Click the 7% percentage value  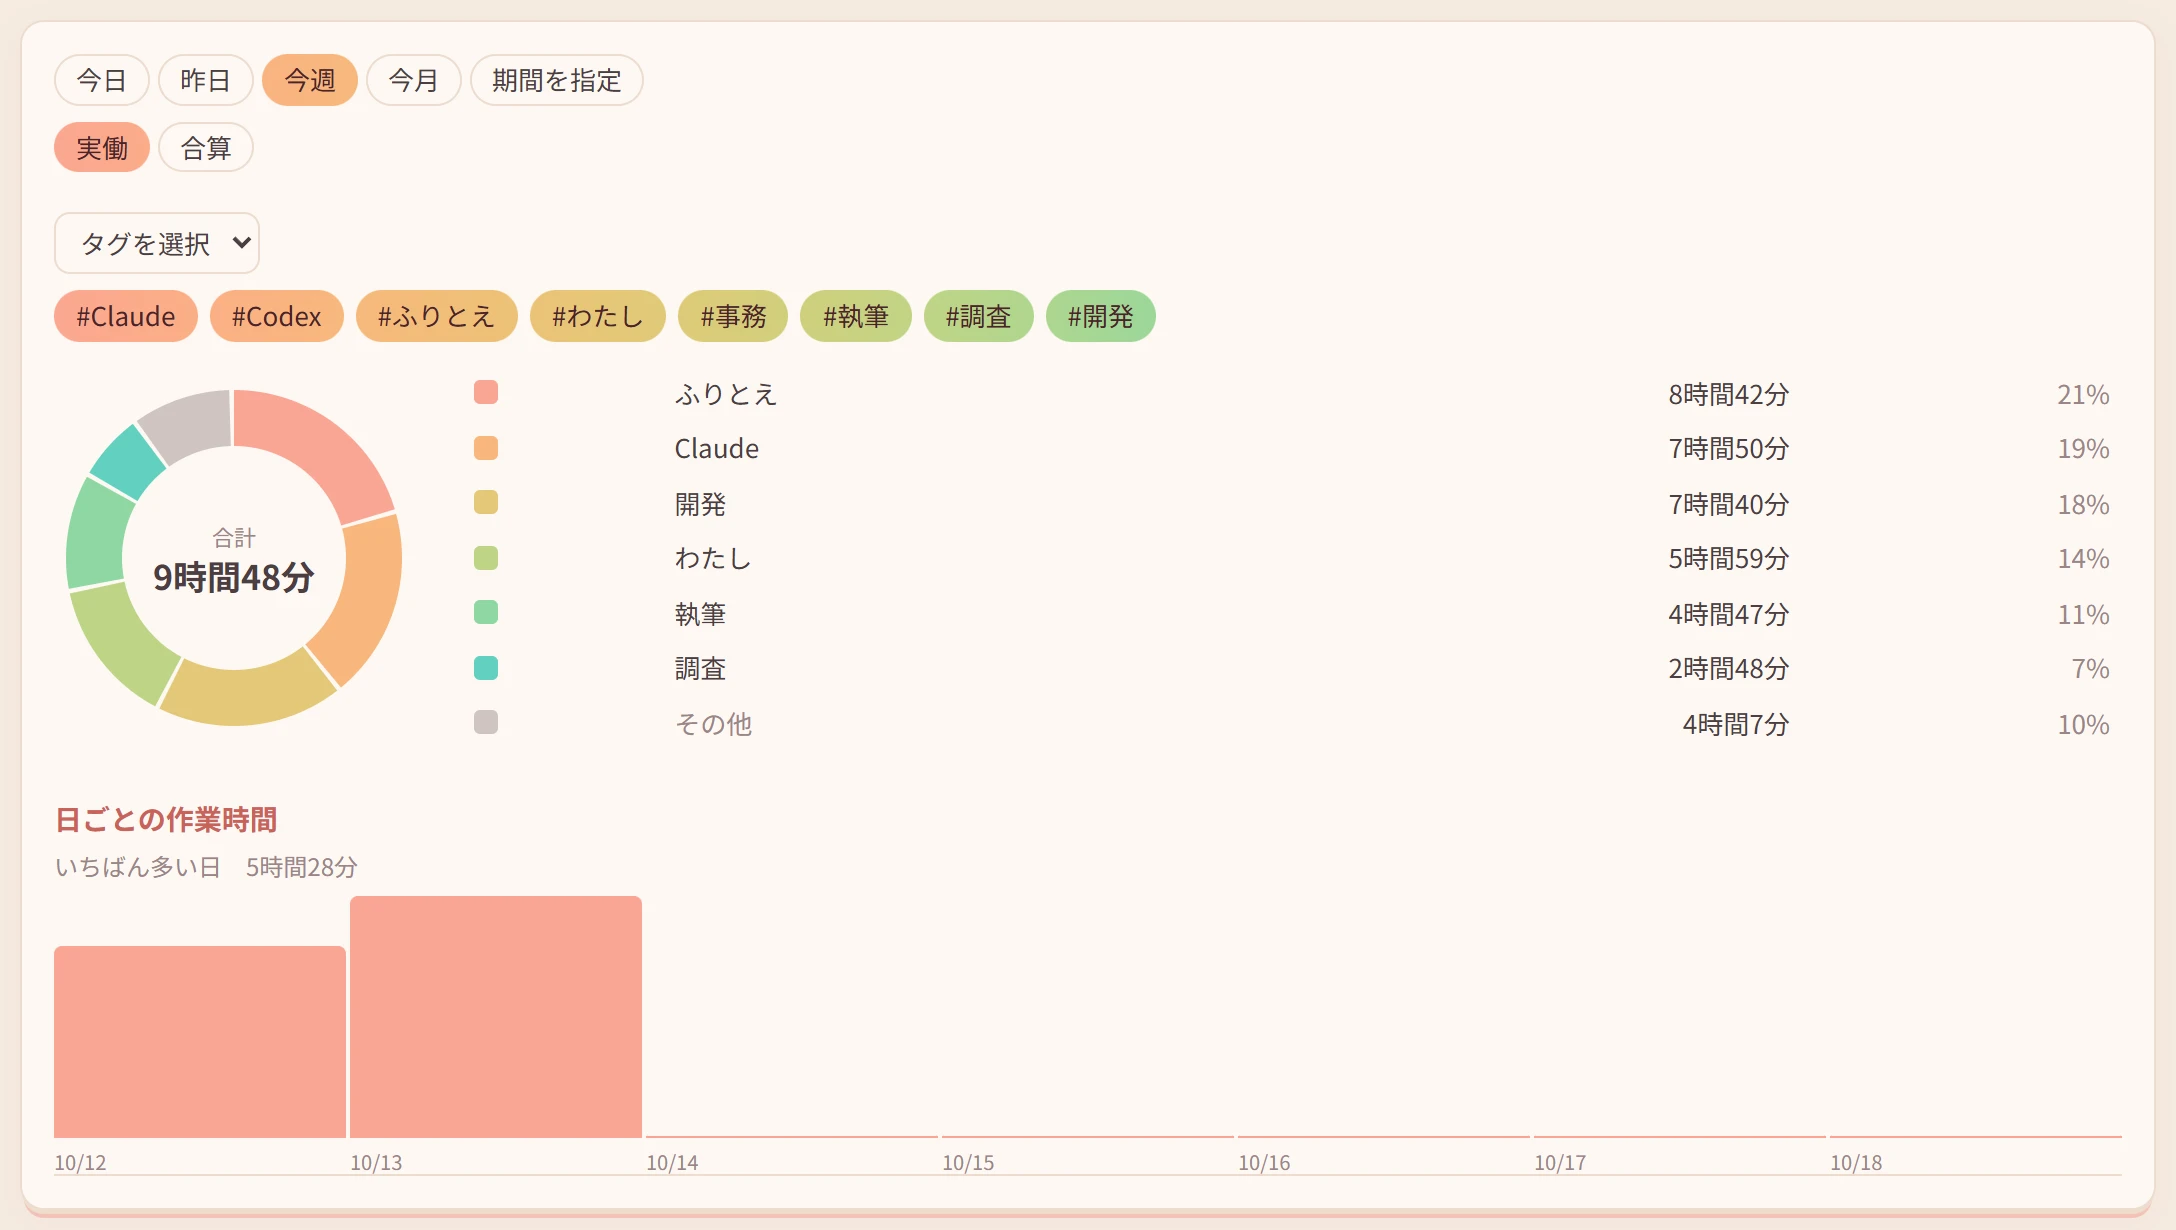point(2091,669)
